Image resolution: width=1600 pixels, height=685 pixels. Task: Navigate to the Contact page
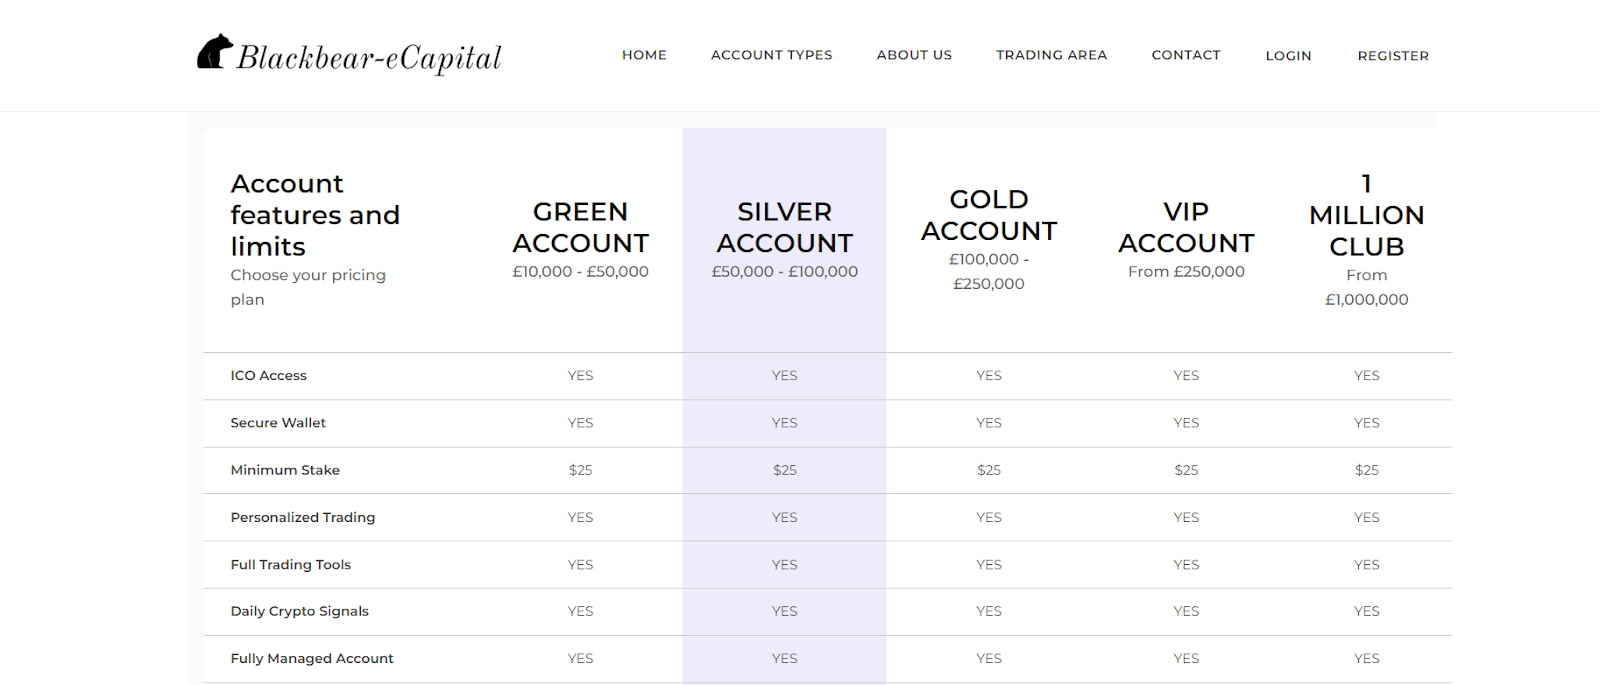click(1186, 55)
